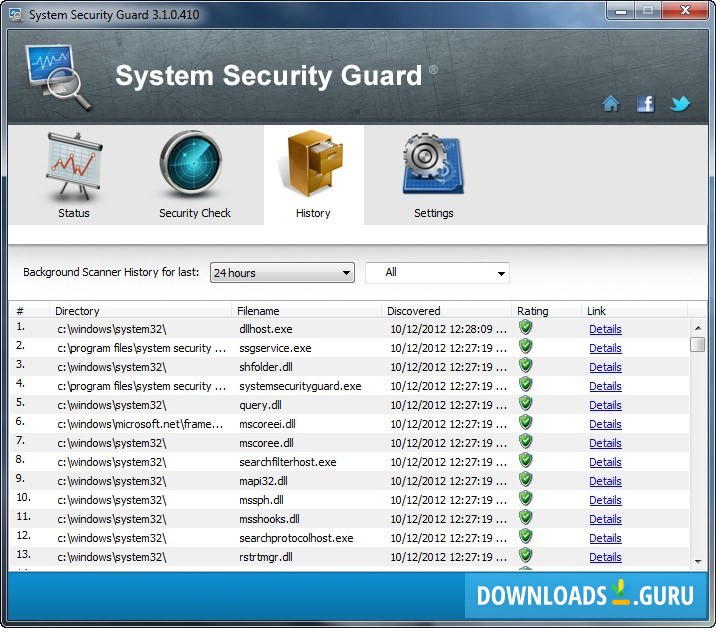Sort by the Directory column header
The width and height of the screenshot is (716, 628).
coord(77,311)
